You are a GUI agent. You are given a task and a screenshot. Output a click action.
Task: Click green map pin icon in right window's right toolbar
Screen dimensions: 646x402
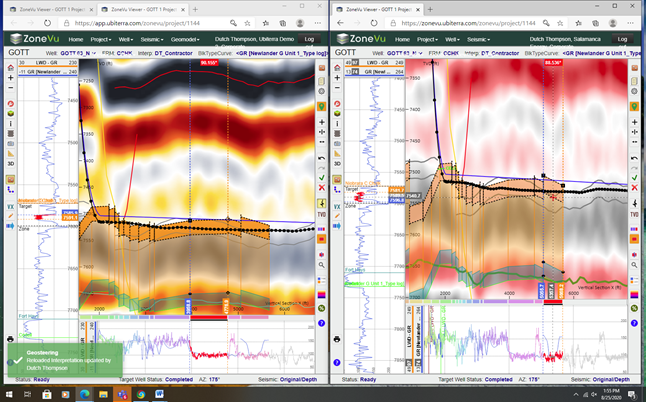point(634,107)
